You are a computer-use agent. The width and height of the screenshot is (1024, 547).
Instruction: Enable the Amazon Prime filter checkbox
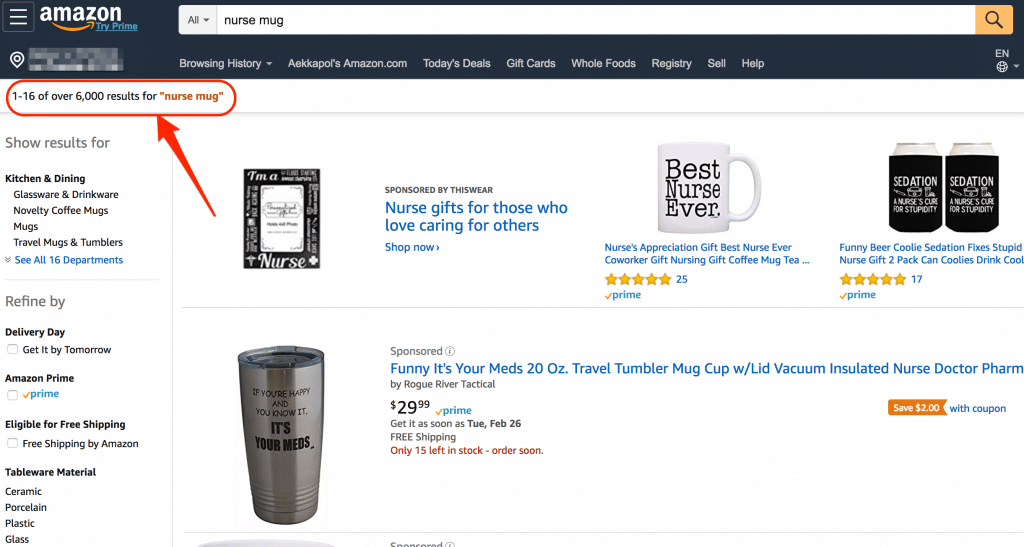pyautogui.click(x=12, y=395)
